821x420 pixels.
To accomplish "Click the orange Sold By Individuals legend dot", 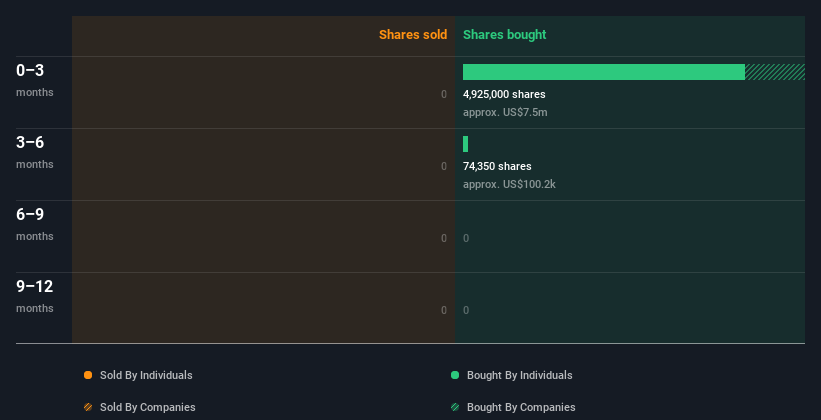I will point(88,375).
